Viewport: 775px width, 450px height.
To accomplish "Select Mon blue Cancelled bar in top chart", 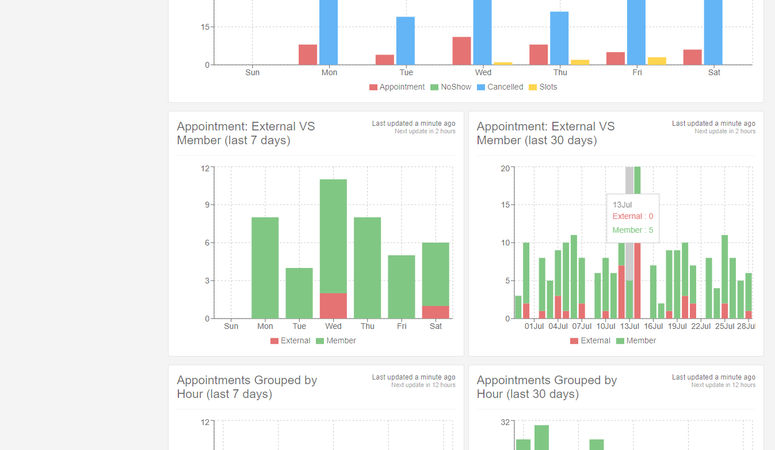I will 329,32.
